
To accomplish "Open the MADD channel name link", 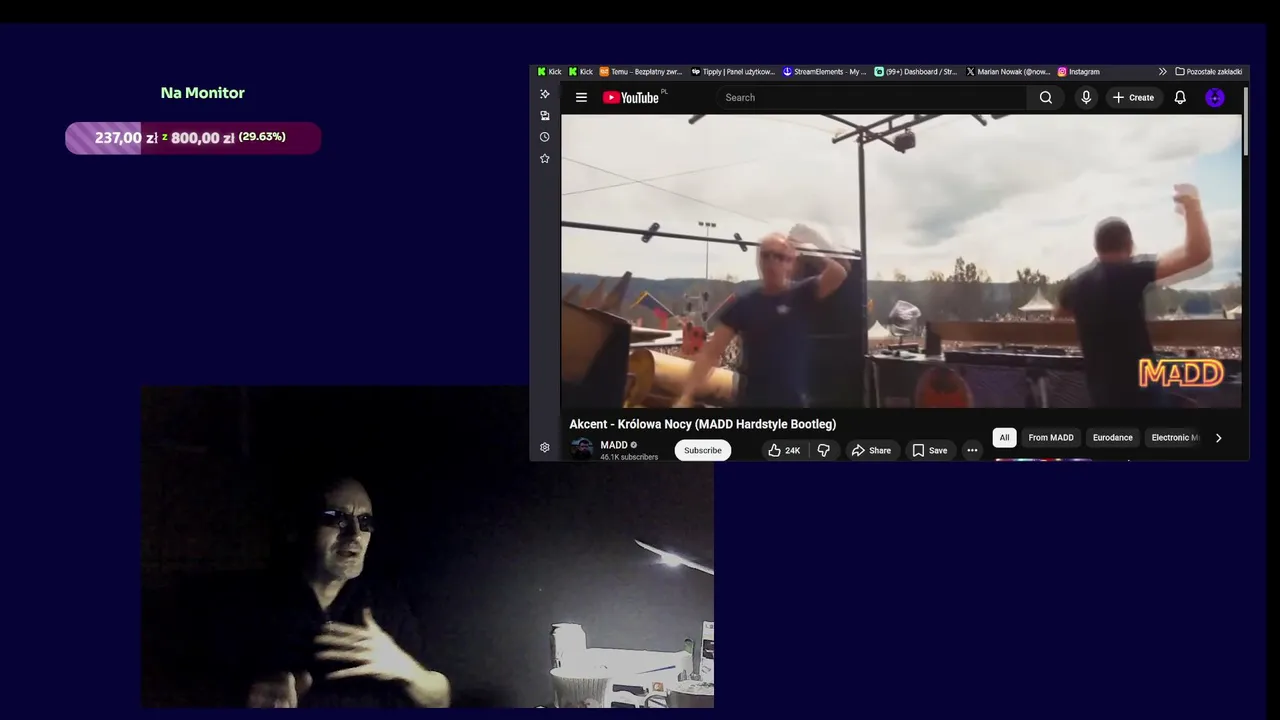I will [x=614, y=445].
